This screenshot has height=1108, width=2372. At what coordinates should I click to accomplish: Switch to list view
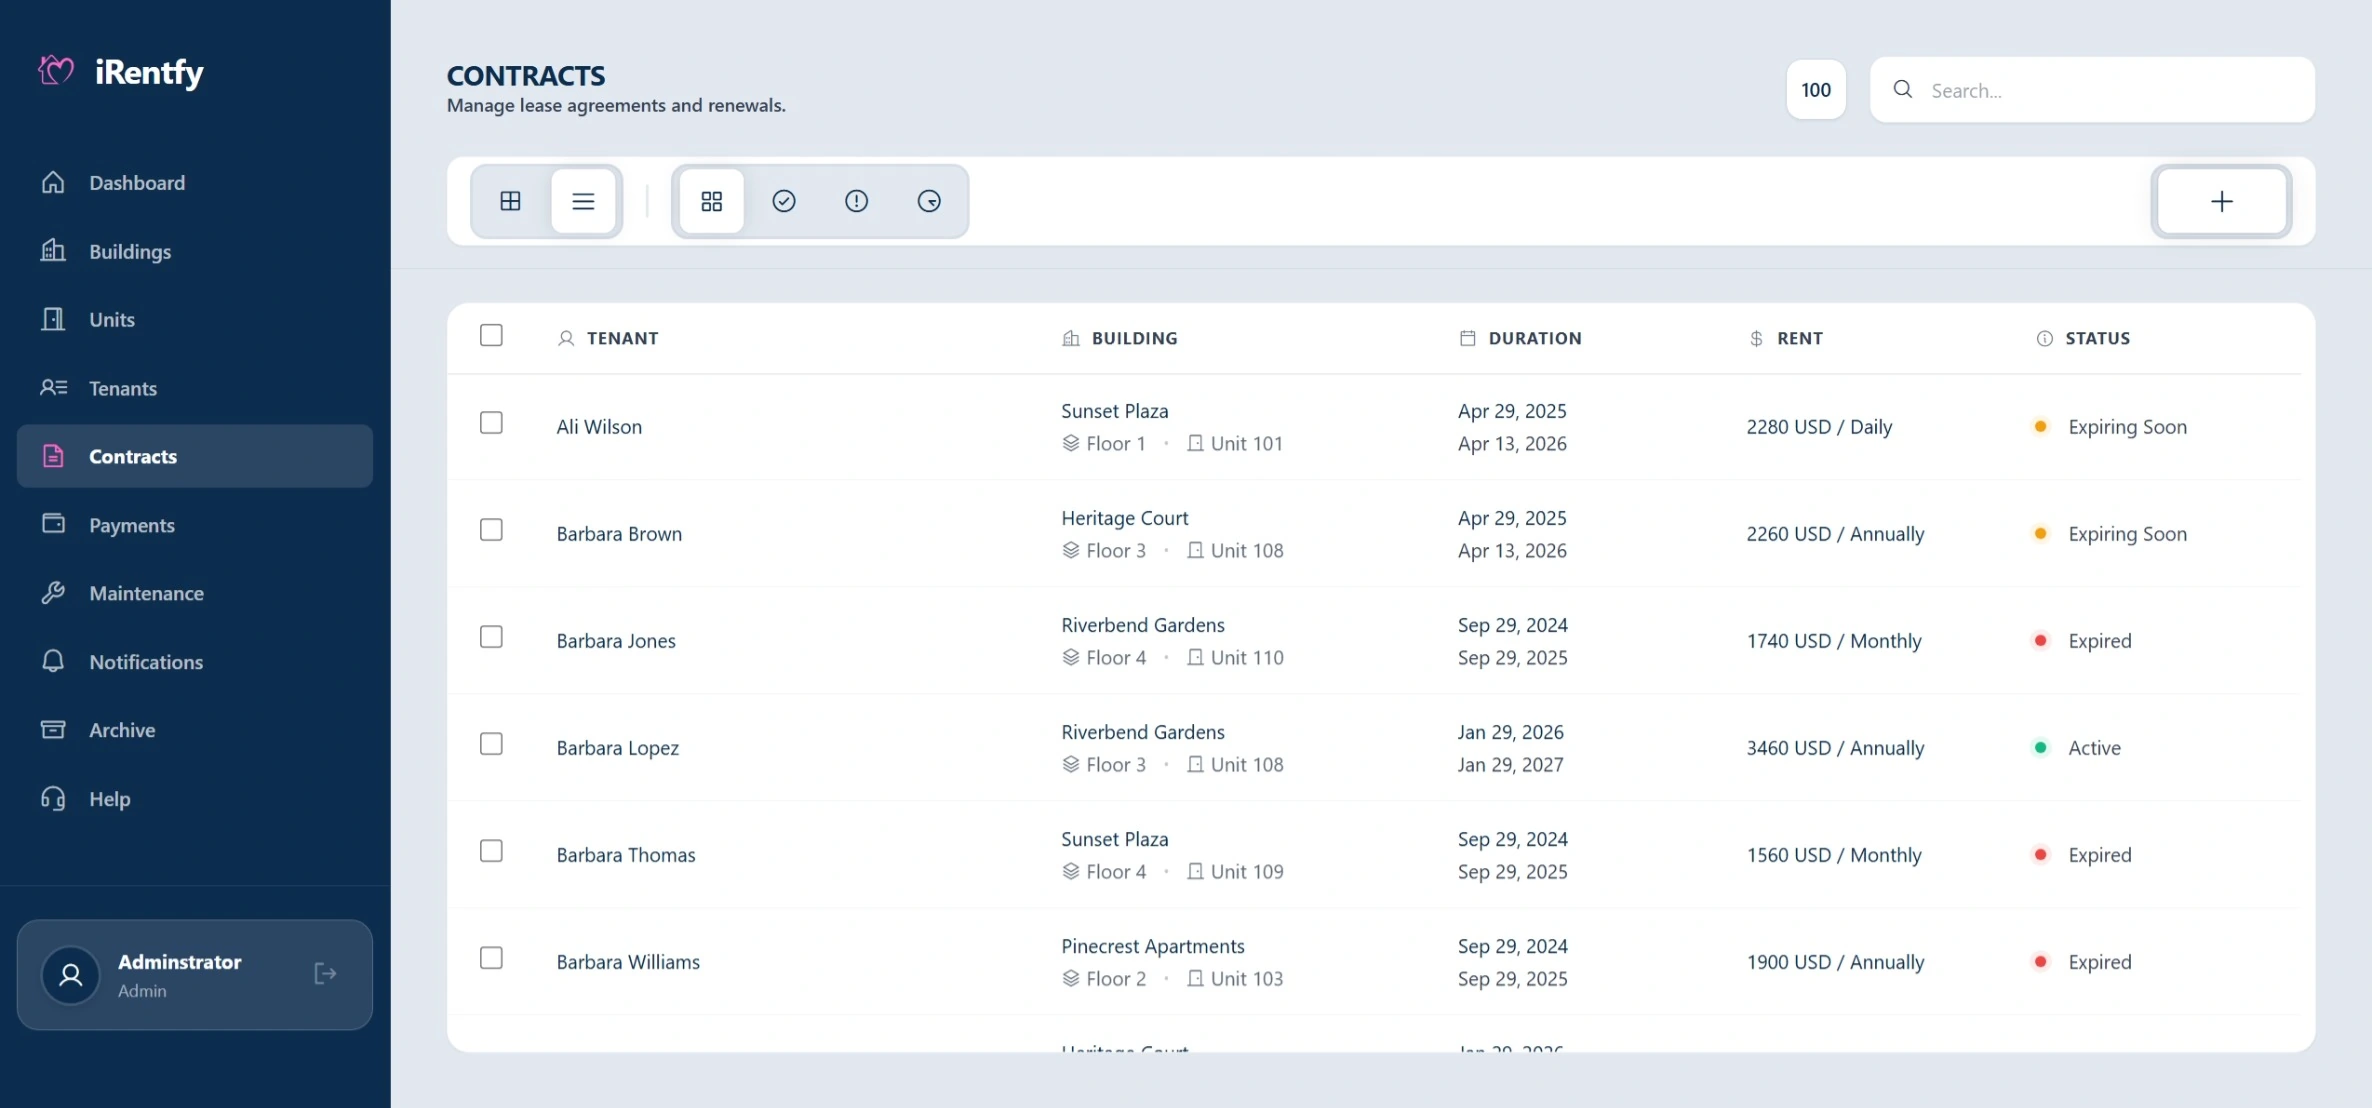click(583, 201)
